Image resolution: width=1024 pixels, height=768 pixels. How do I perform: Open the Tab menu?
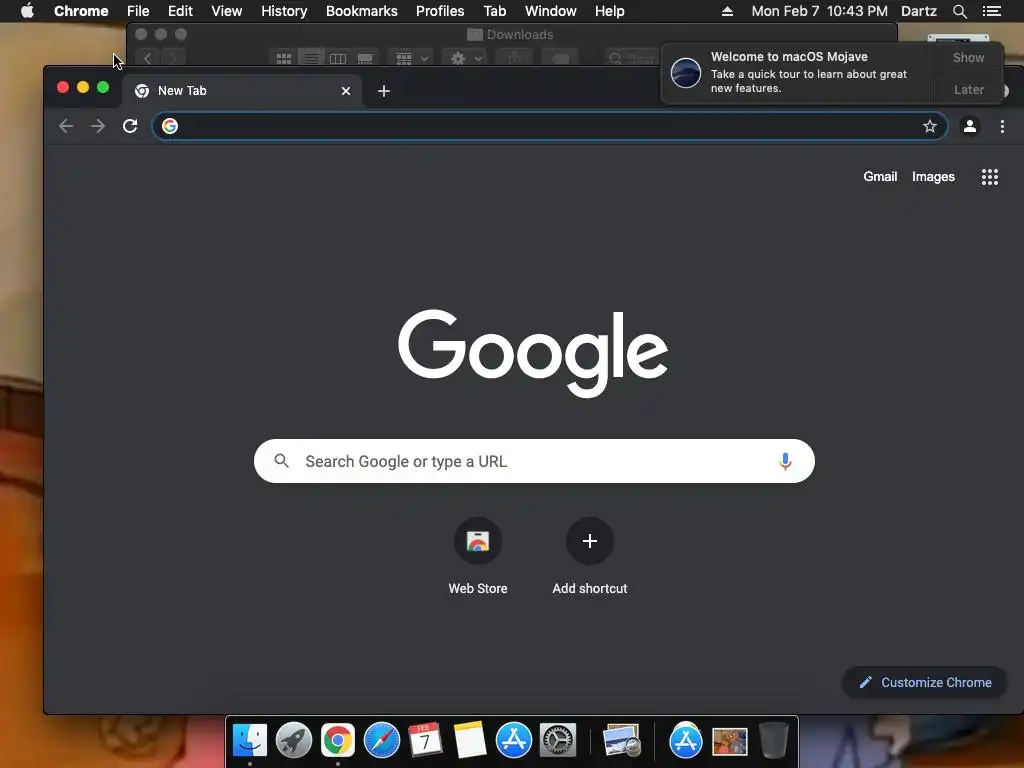point(495,11)
